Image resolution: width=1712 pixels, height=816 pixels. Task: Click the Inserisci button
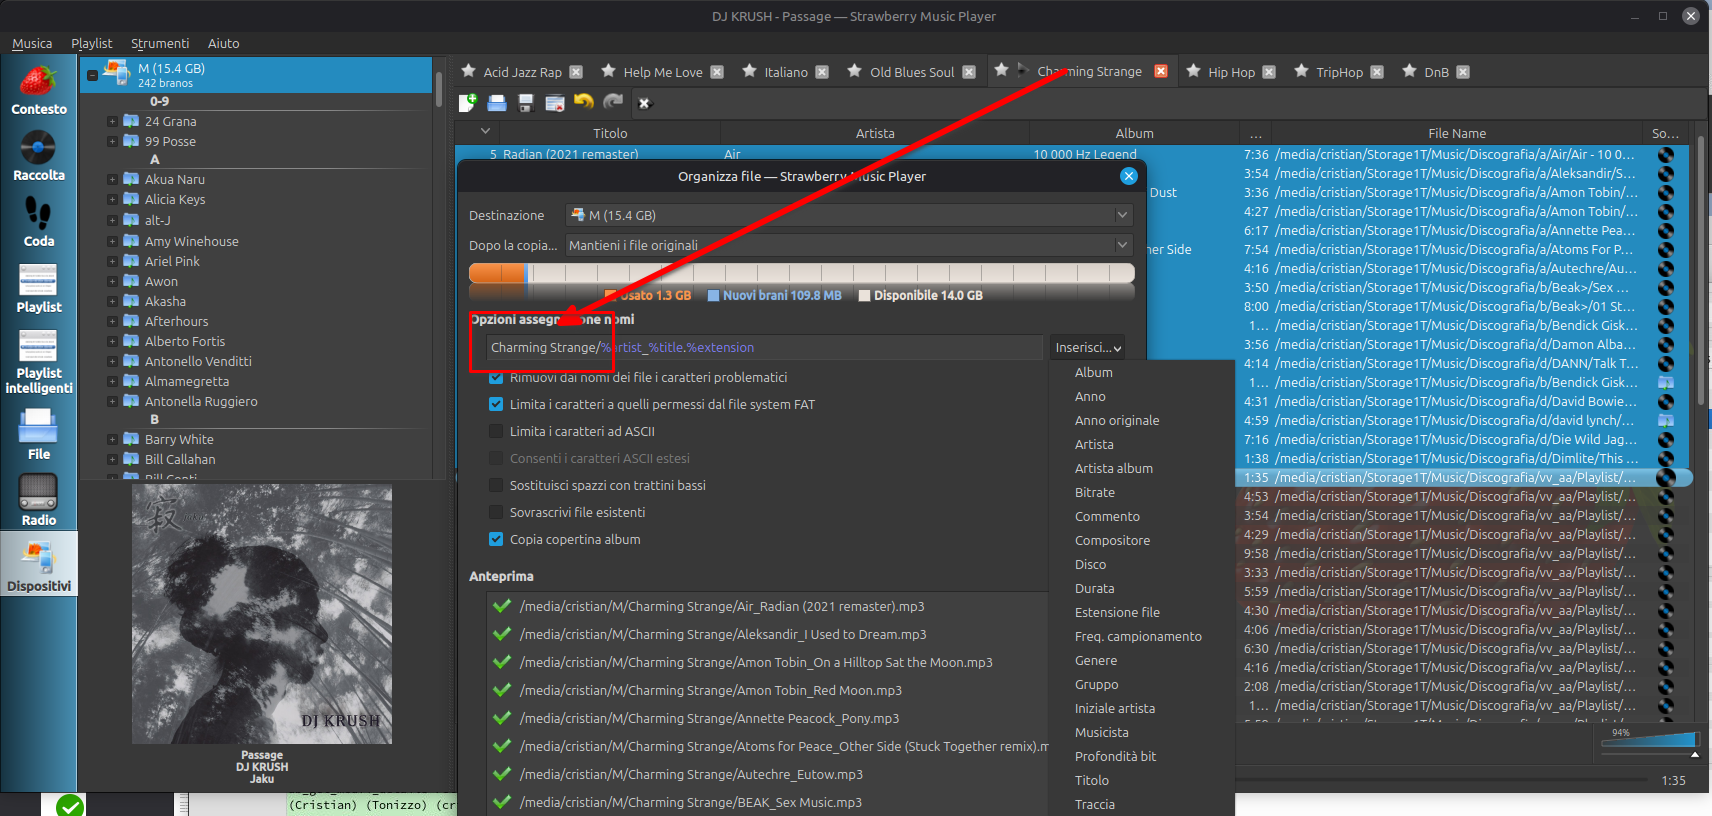[1087, 347]
